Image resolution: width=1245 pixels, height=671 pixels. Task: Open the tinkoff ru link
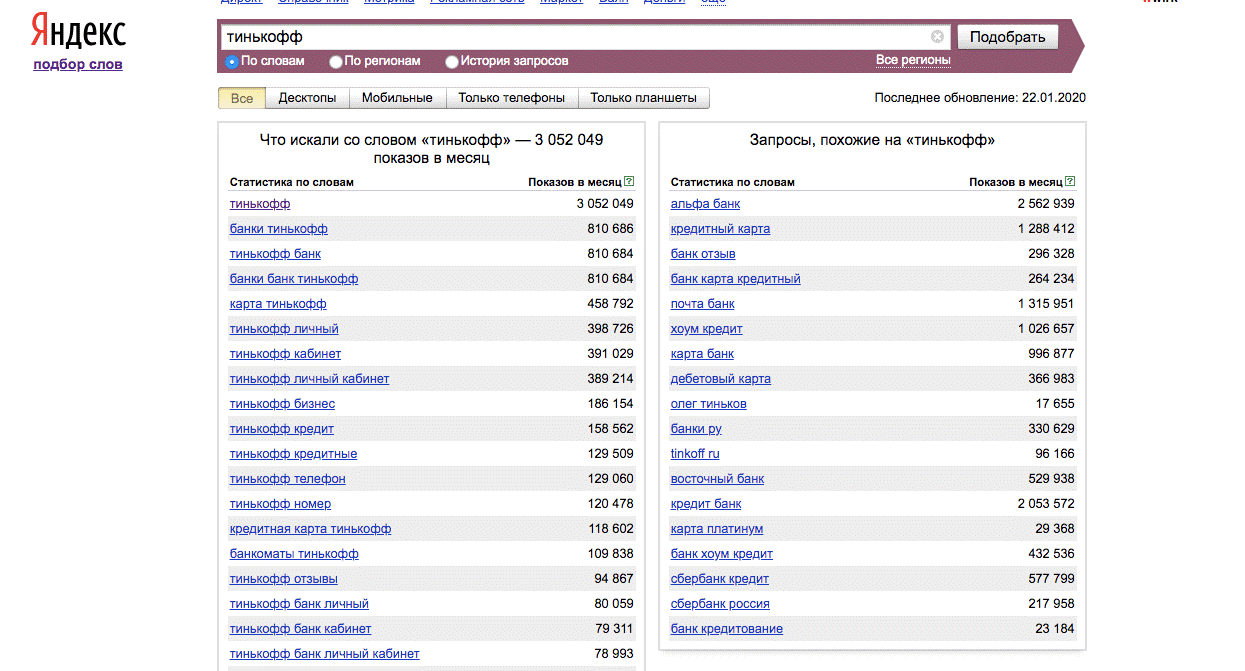pos(695,454)
